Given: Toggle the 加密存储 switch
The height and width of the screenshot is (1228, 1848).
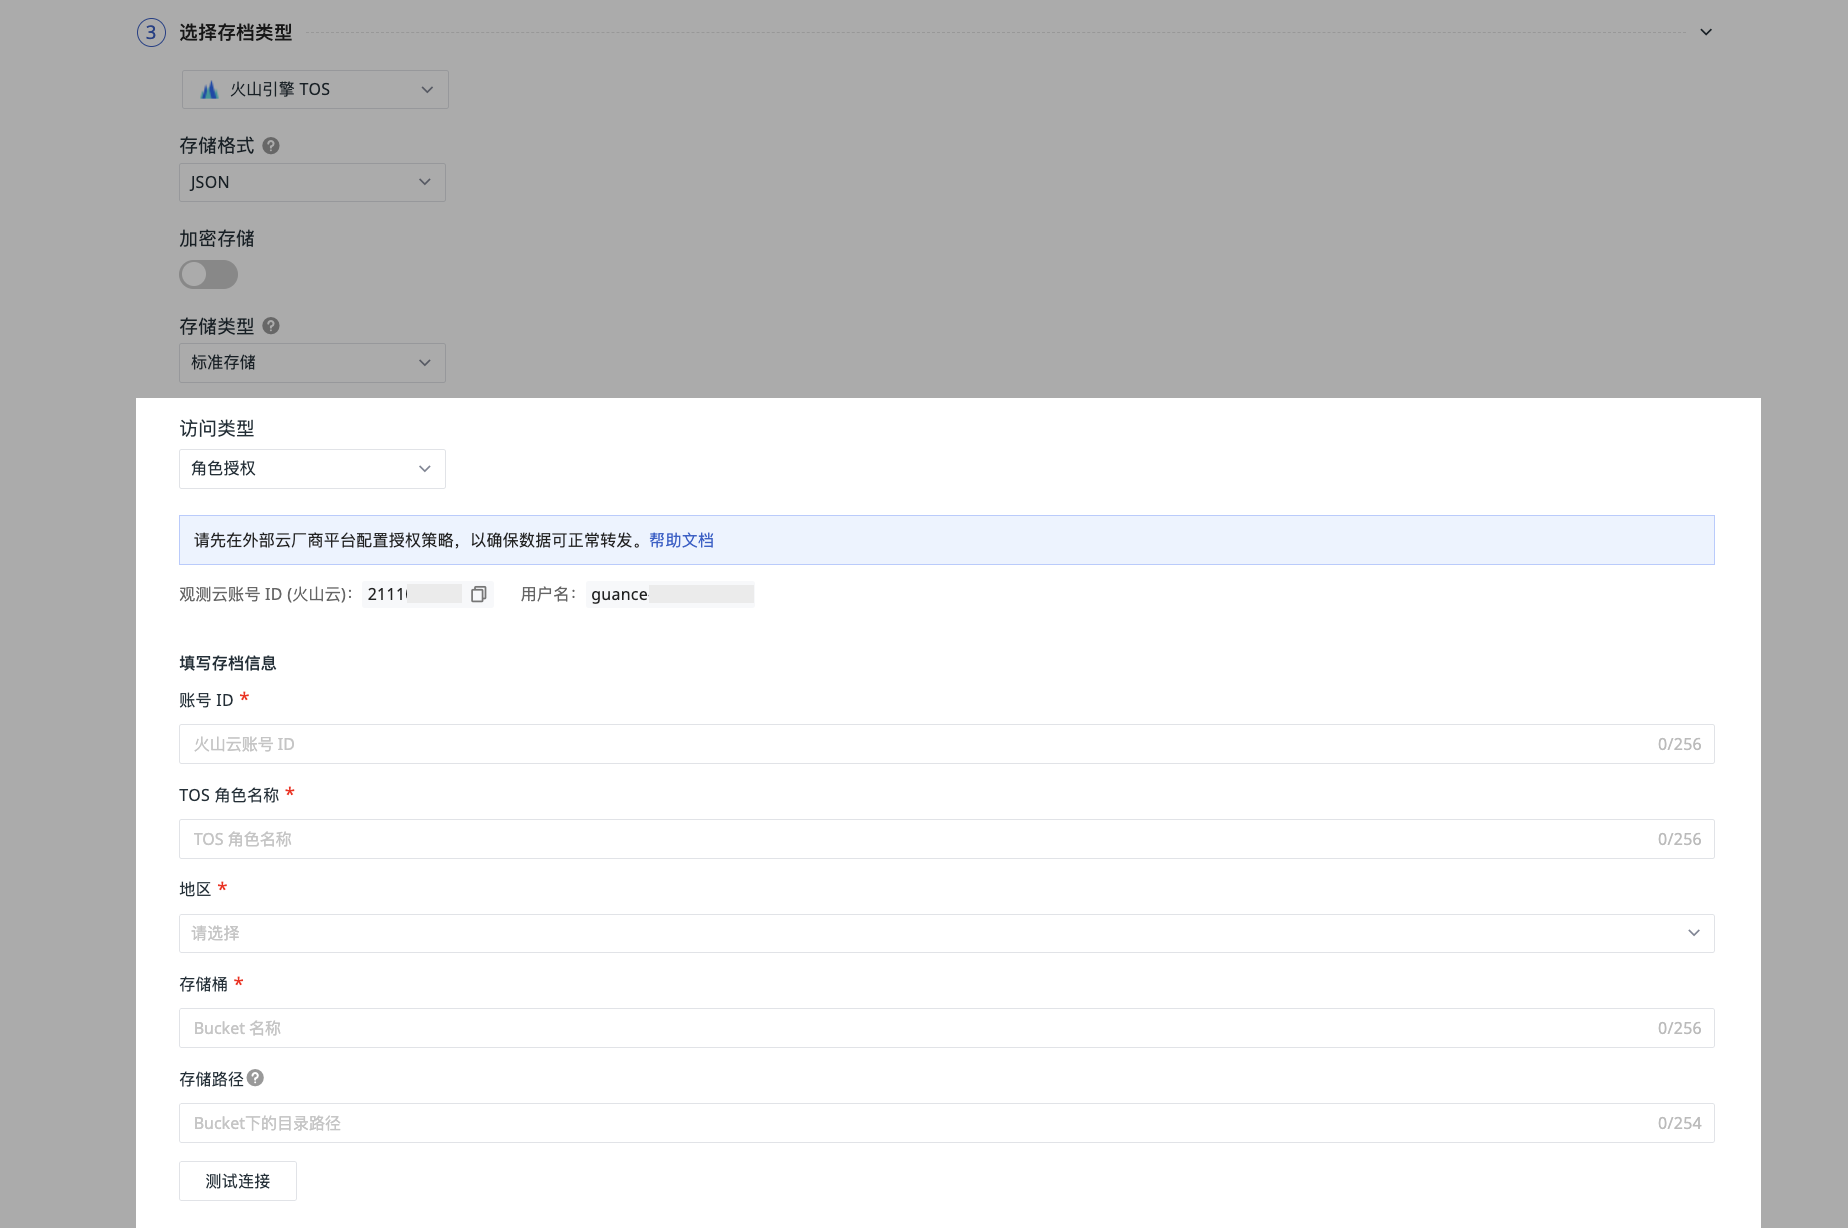Looking at the screenshot, I should click(x=208, y=275).
